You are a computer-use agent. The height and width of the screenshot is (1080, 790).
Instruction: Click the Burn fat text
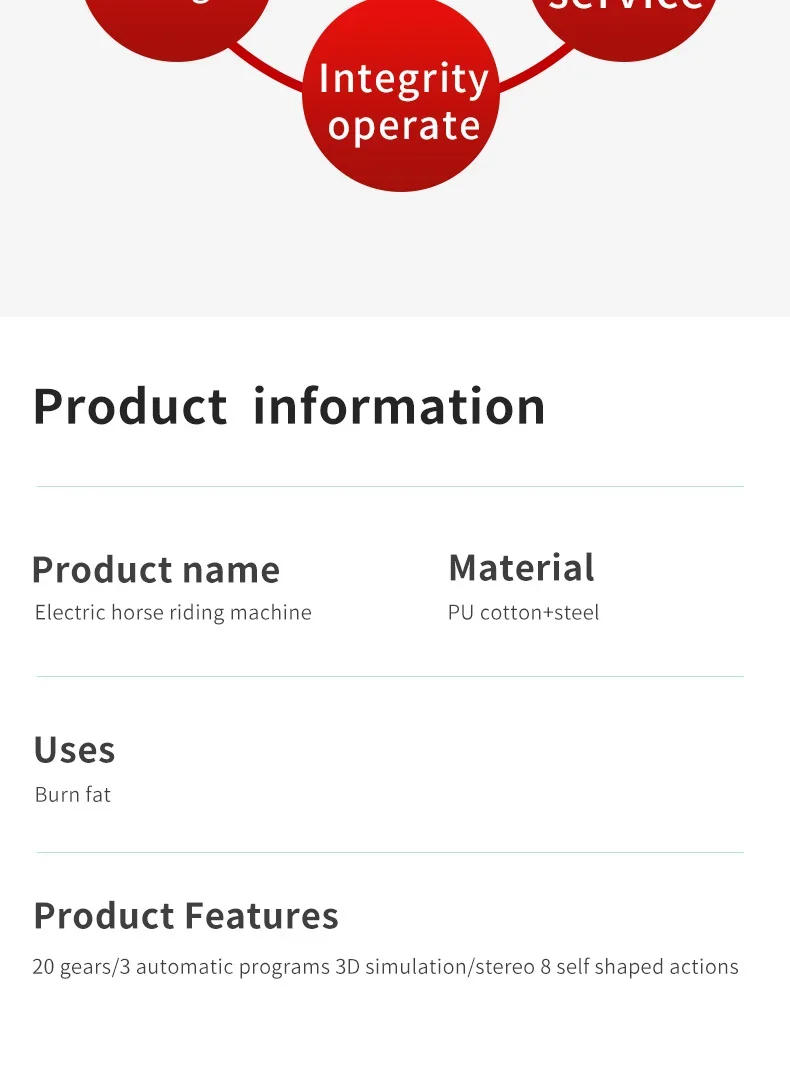(73, 794)
